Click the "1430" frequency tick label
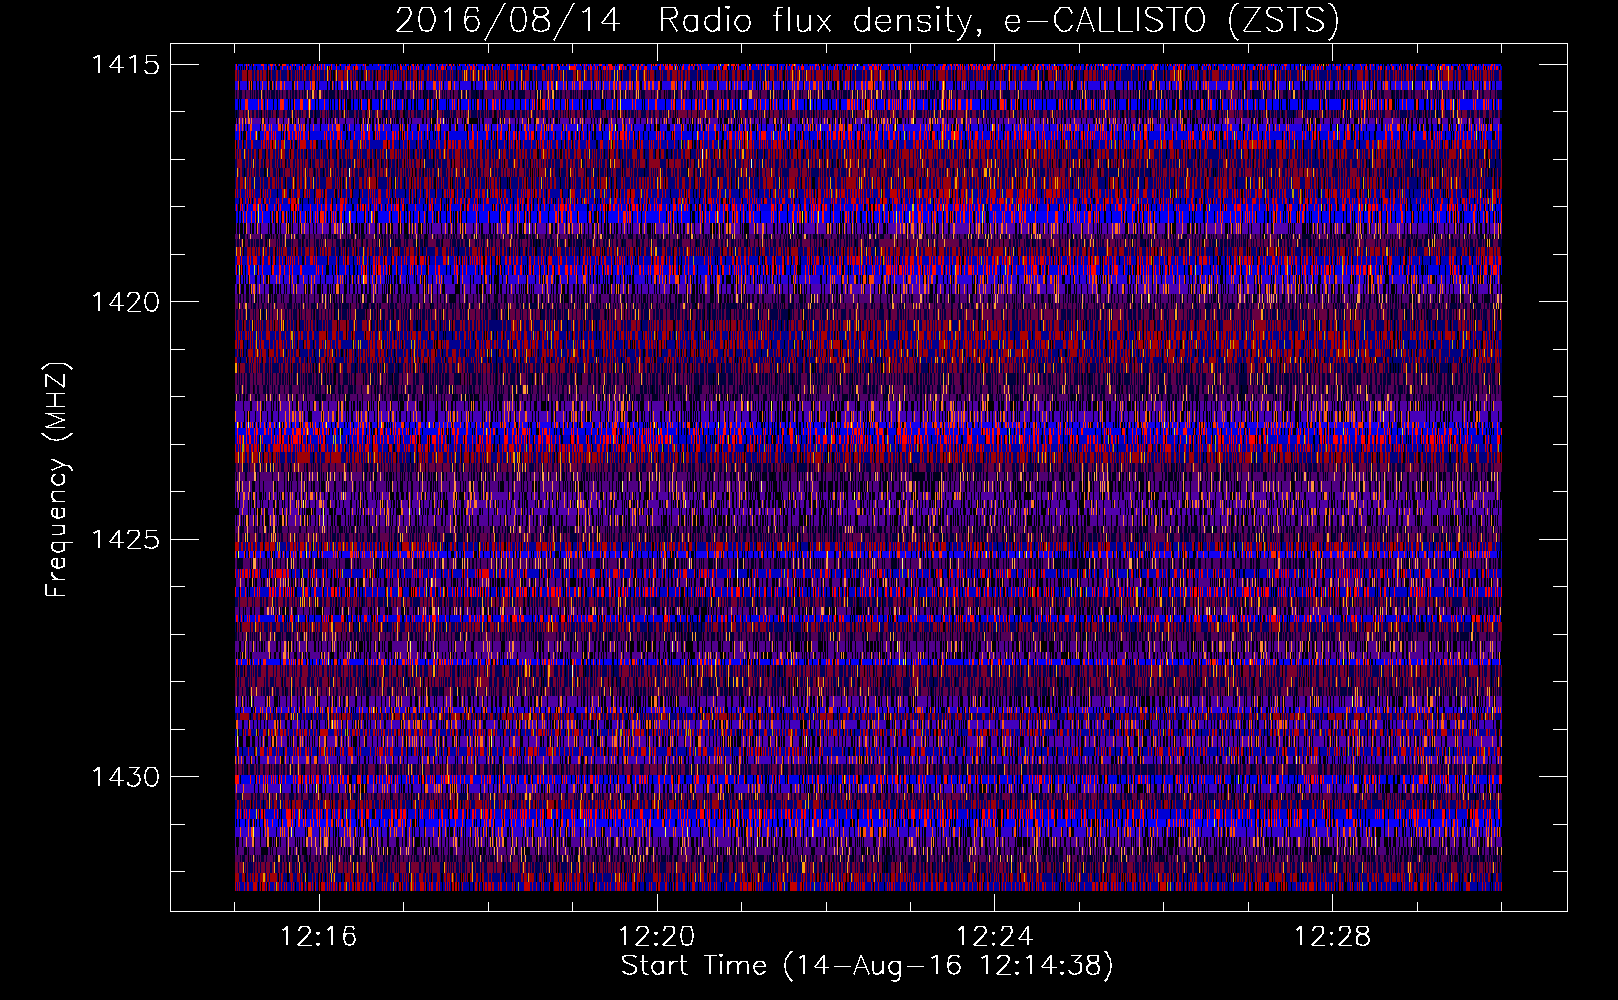Viewport: 1618px width, 1000px height. pos(125,777)
